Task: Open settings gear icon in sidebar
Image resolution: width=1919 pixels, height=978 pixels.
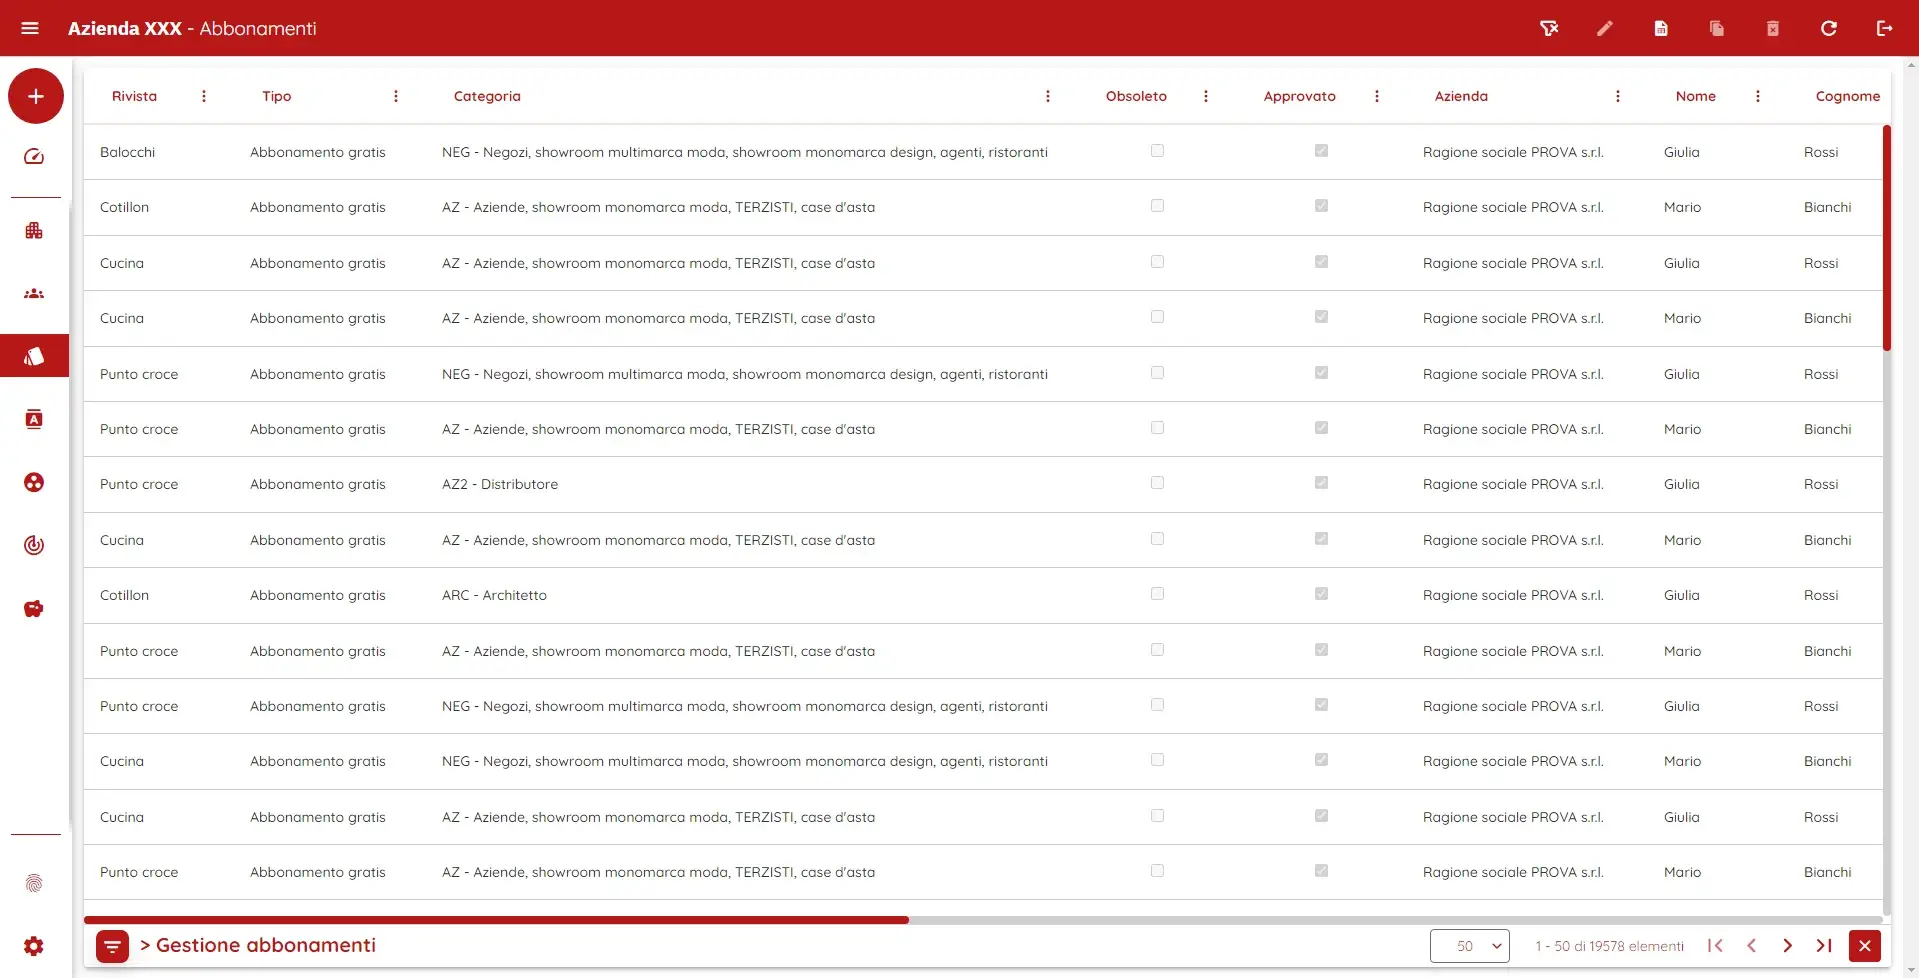Action: pos(34,946)
